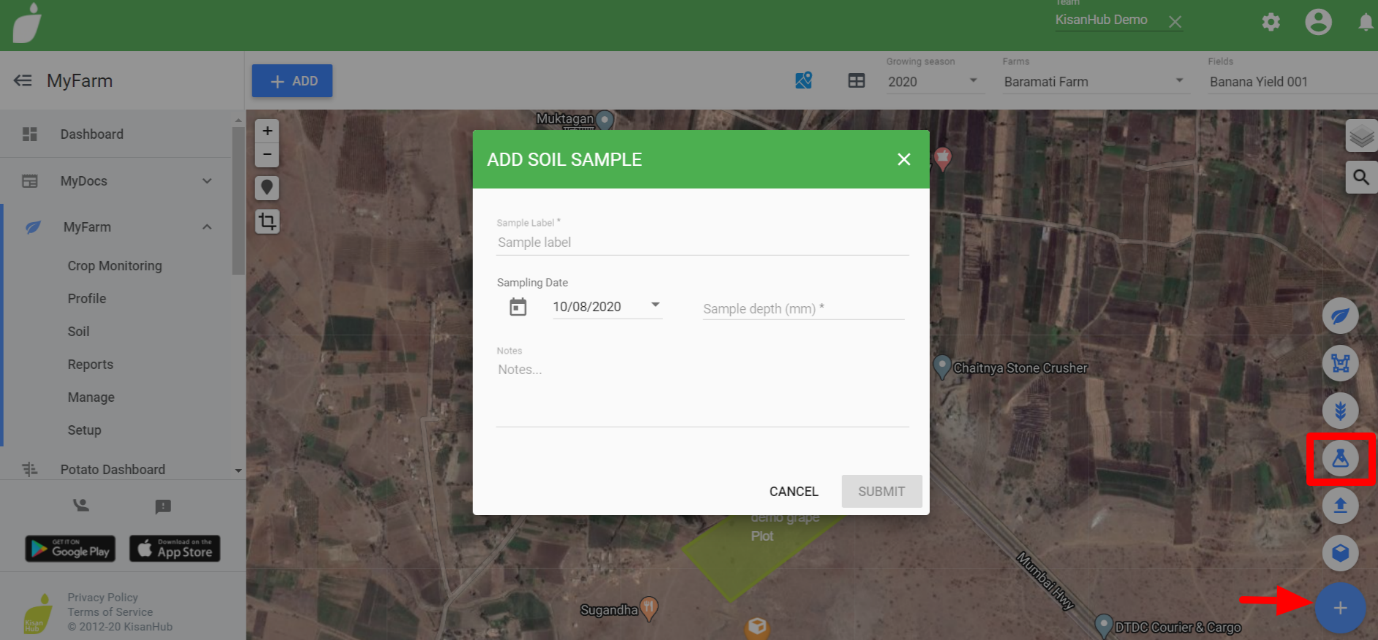Expand the MyDocs menu chevron

[207, 181]
